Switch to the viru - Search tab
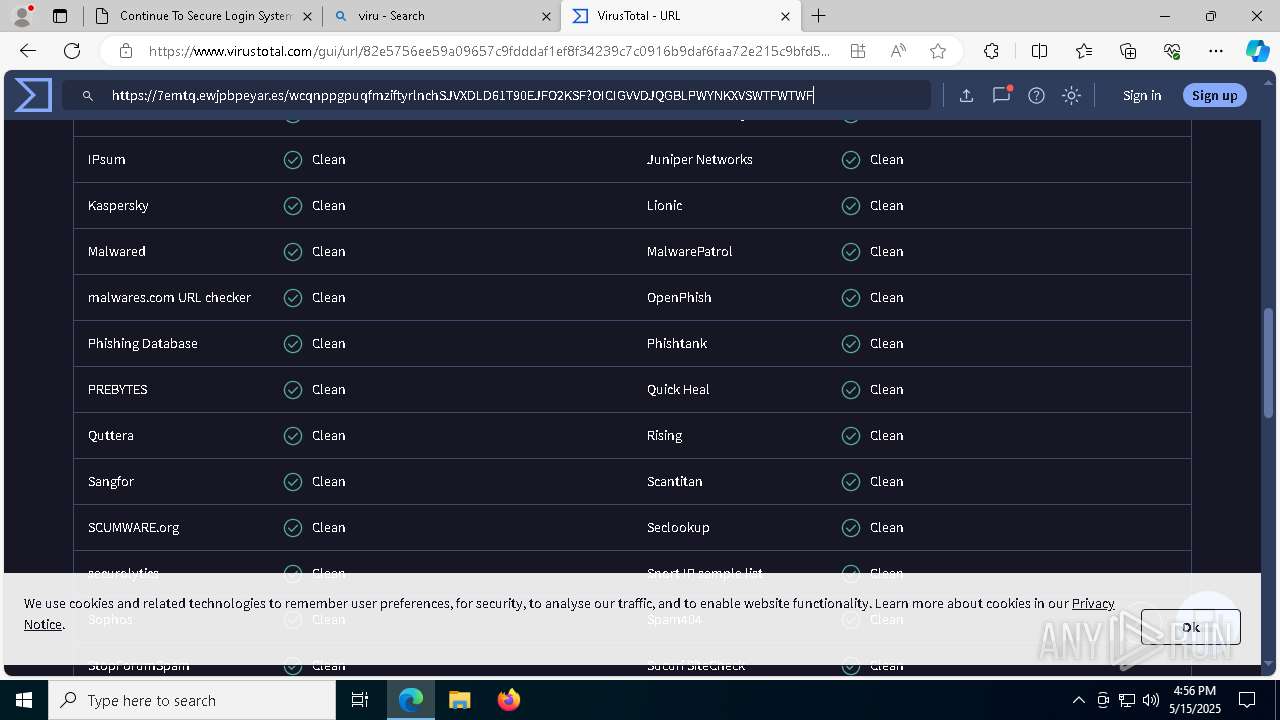The height and width of the screenshot is (720, 1280). tap(440, 16)
